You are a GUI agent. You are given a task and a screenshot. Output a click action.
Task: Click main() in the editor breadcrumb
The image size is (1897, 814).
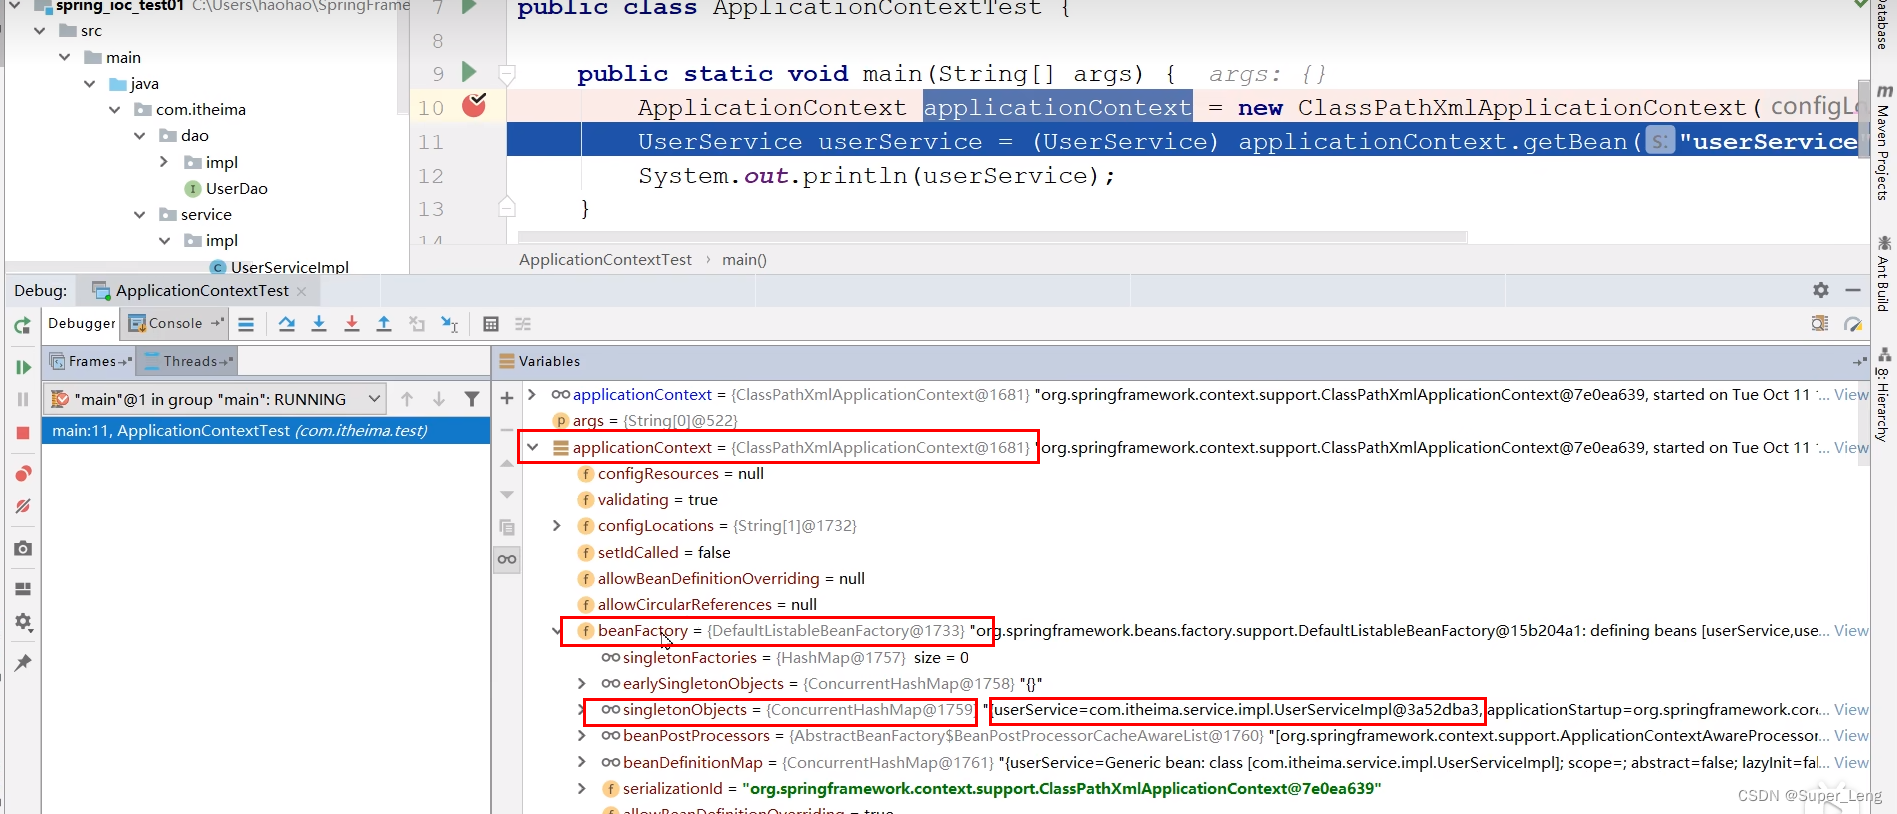point(744,259)
